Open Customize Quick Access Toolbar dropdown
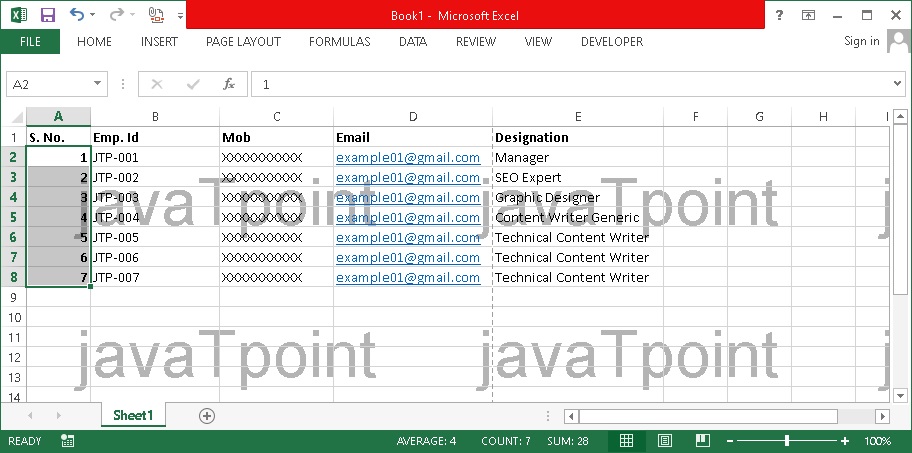Image resolution: width=912 pixels, height=453 pixels. click(x=180, y=16)
